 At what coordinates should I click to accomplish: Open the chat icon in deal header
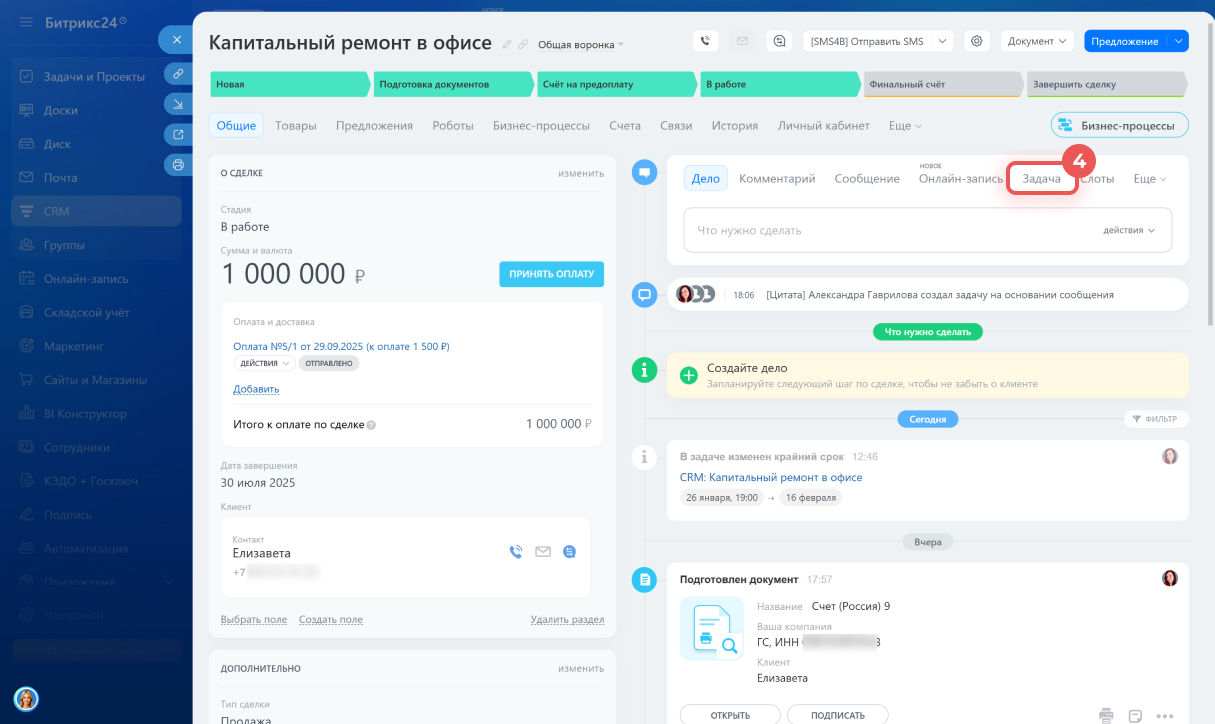(x=779, y=41)
